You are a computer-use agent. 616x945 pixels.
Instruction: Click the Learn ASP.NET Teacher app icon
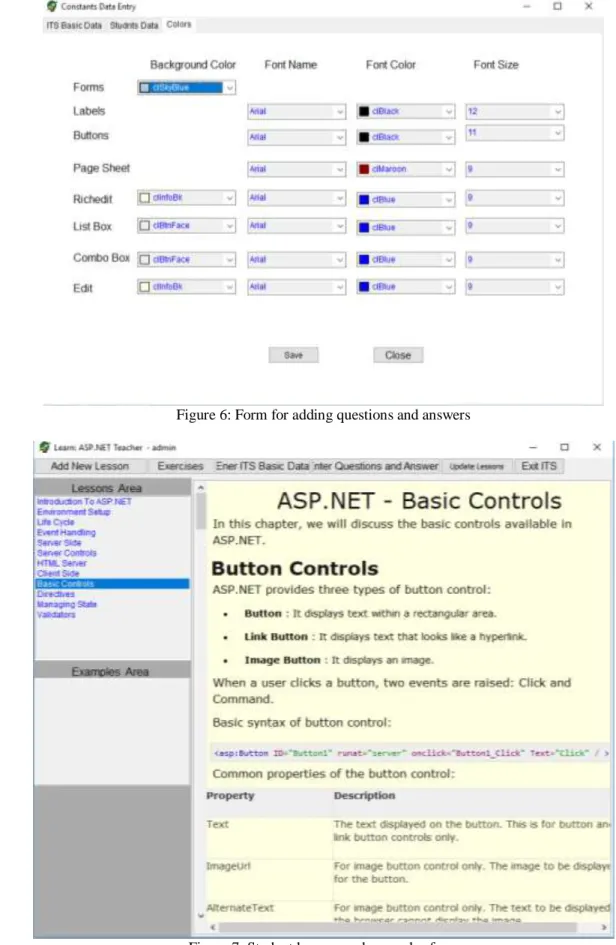[44, 447]
